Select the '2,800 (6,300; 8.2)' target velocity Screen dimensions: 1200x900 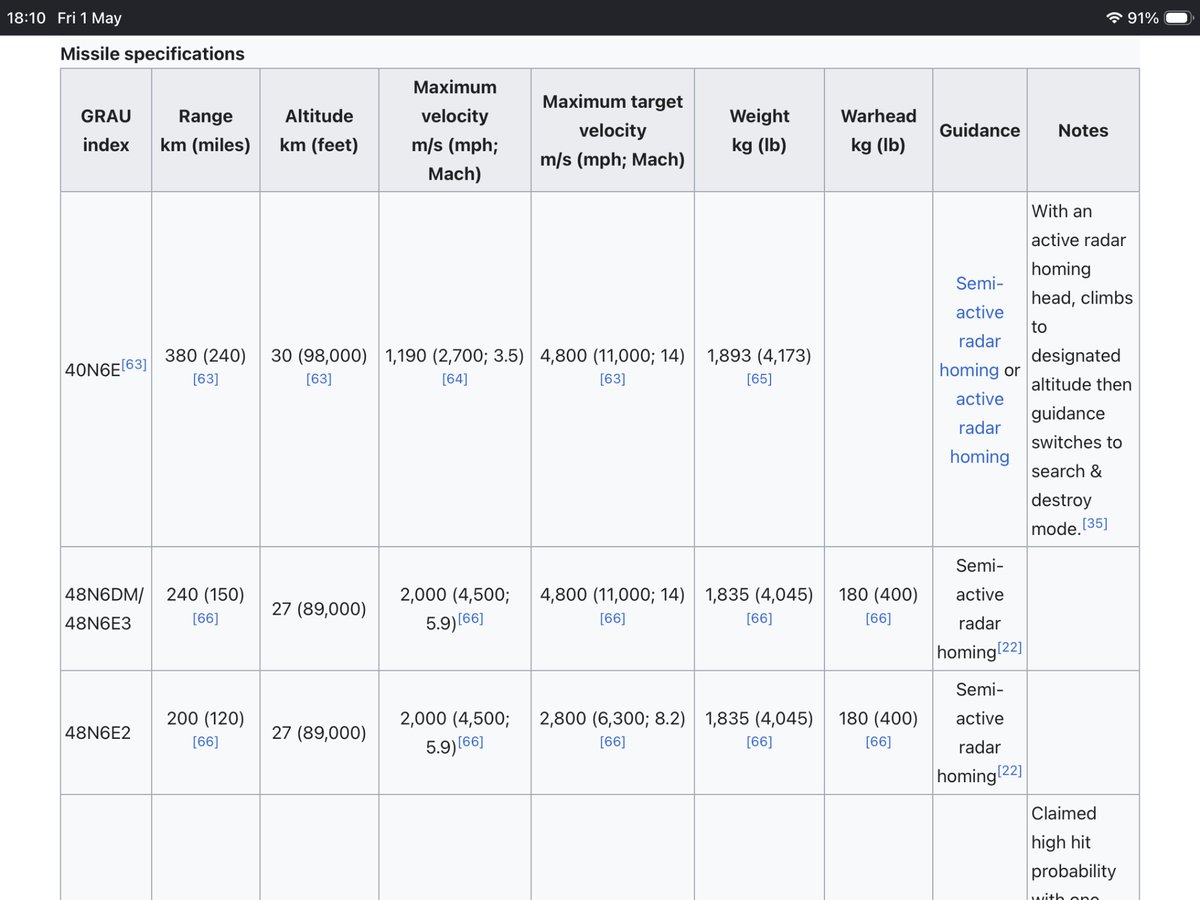(x=612, y=718)
